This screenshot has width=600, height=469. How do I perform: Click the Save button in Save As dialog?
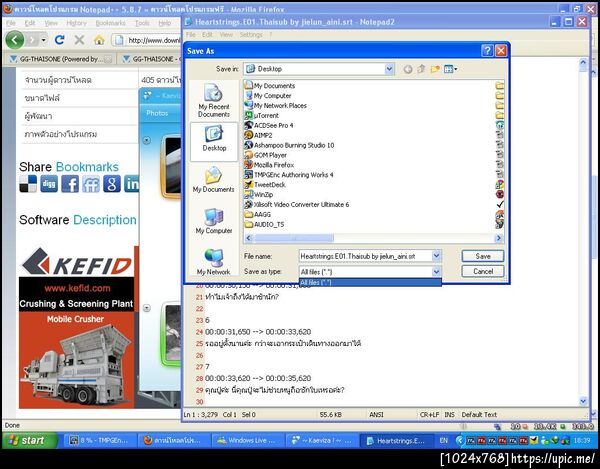483,256
